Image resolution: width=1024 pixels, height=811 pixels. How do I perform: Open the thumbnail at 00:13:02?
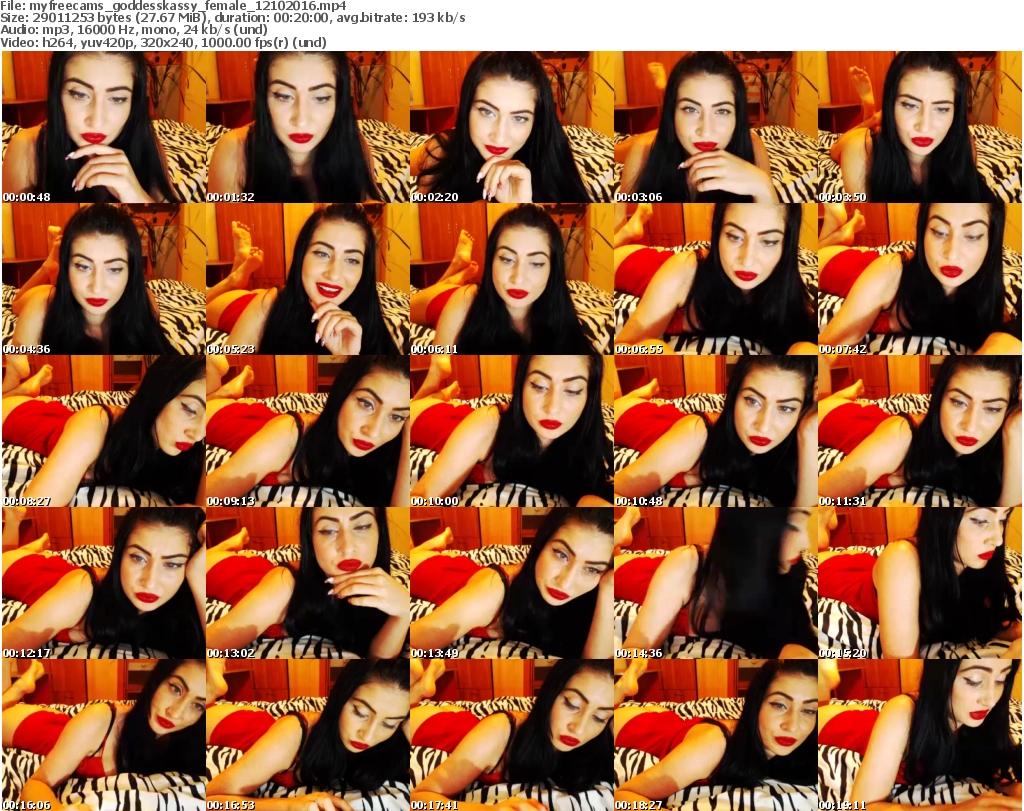307,583
